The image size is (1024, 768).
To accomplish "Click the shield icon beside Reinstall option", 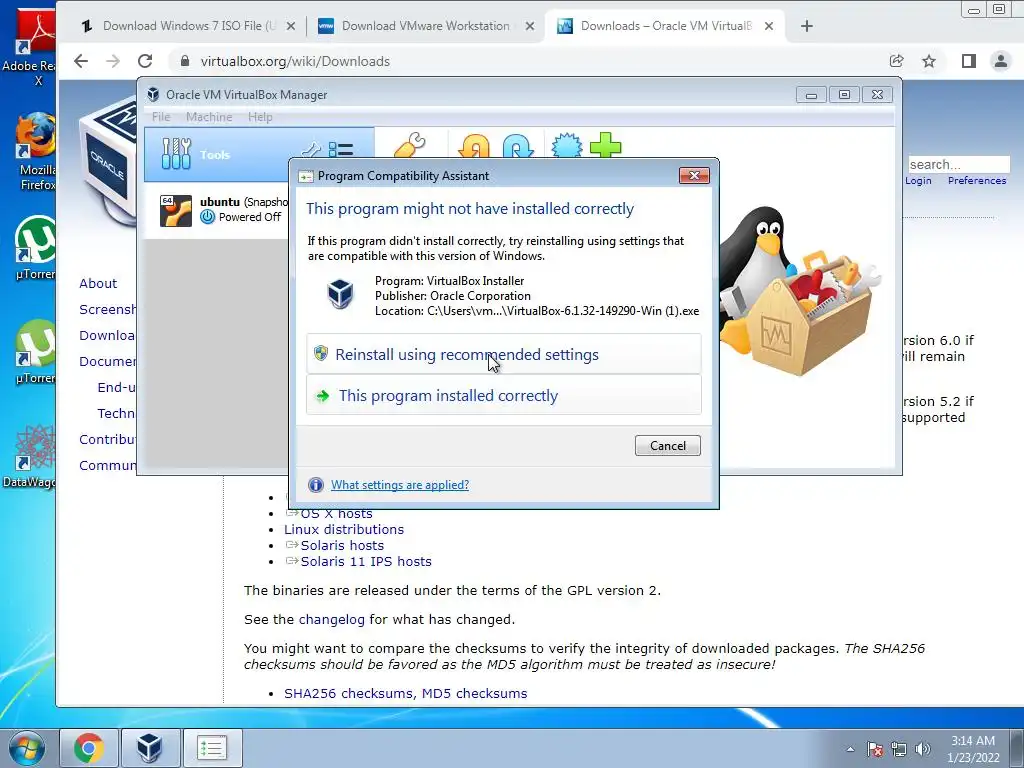I will tap(321, 353).
